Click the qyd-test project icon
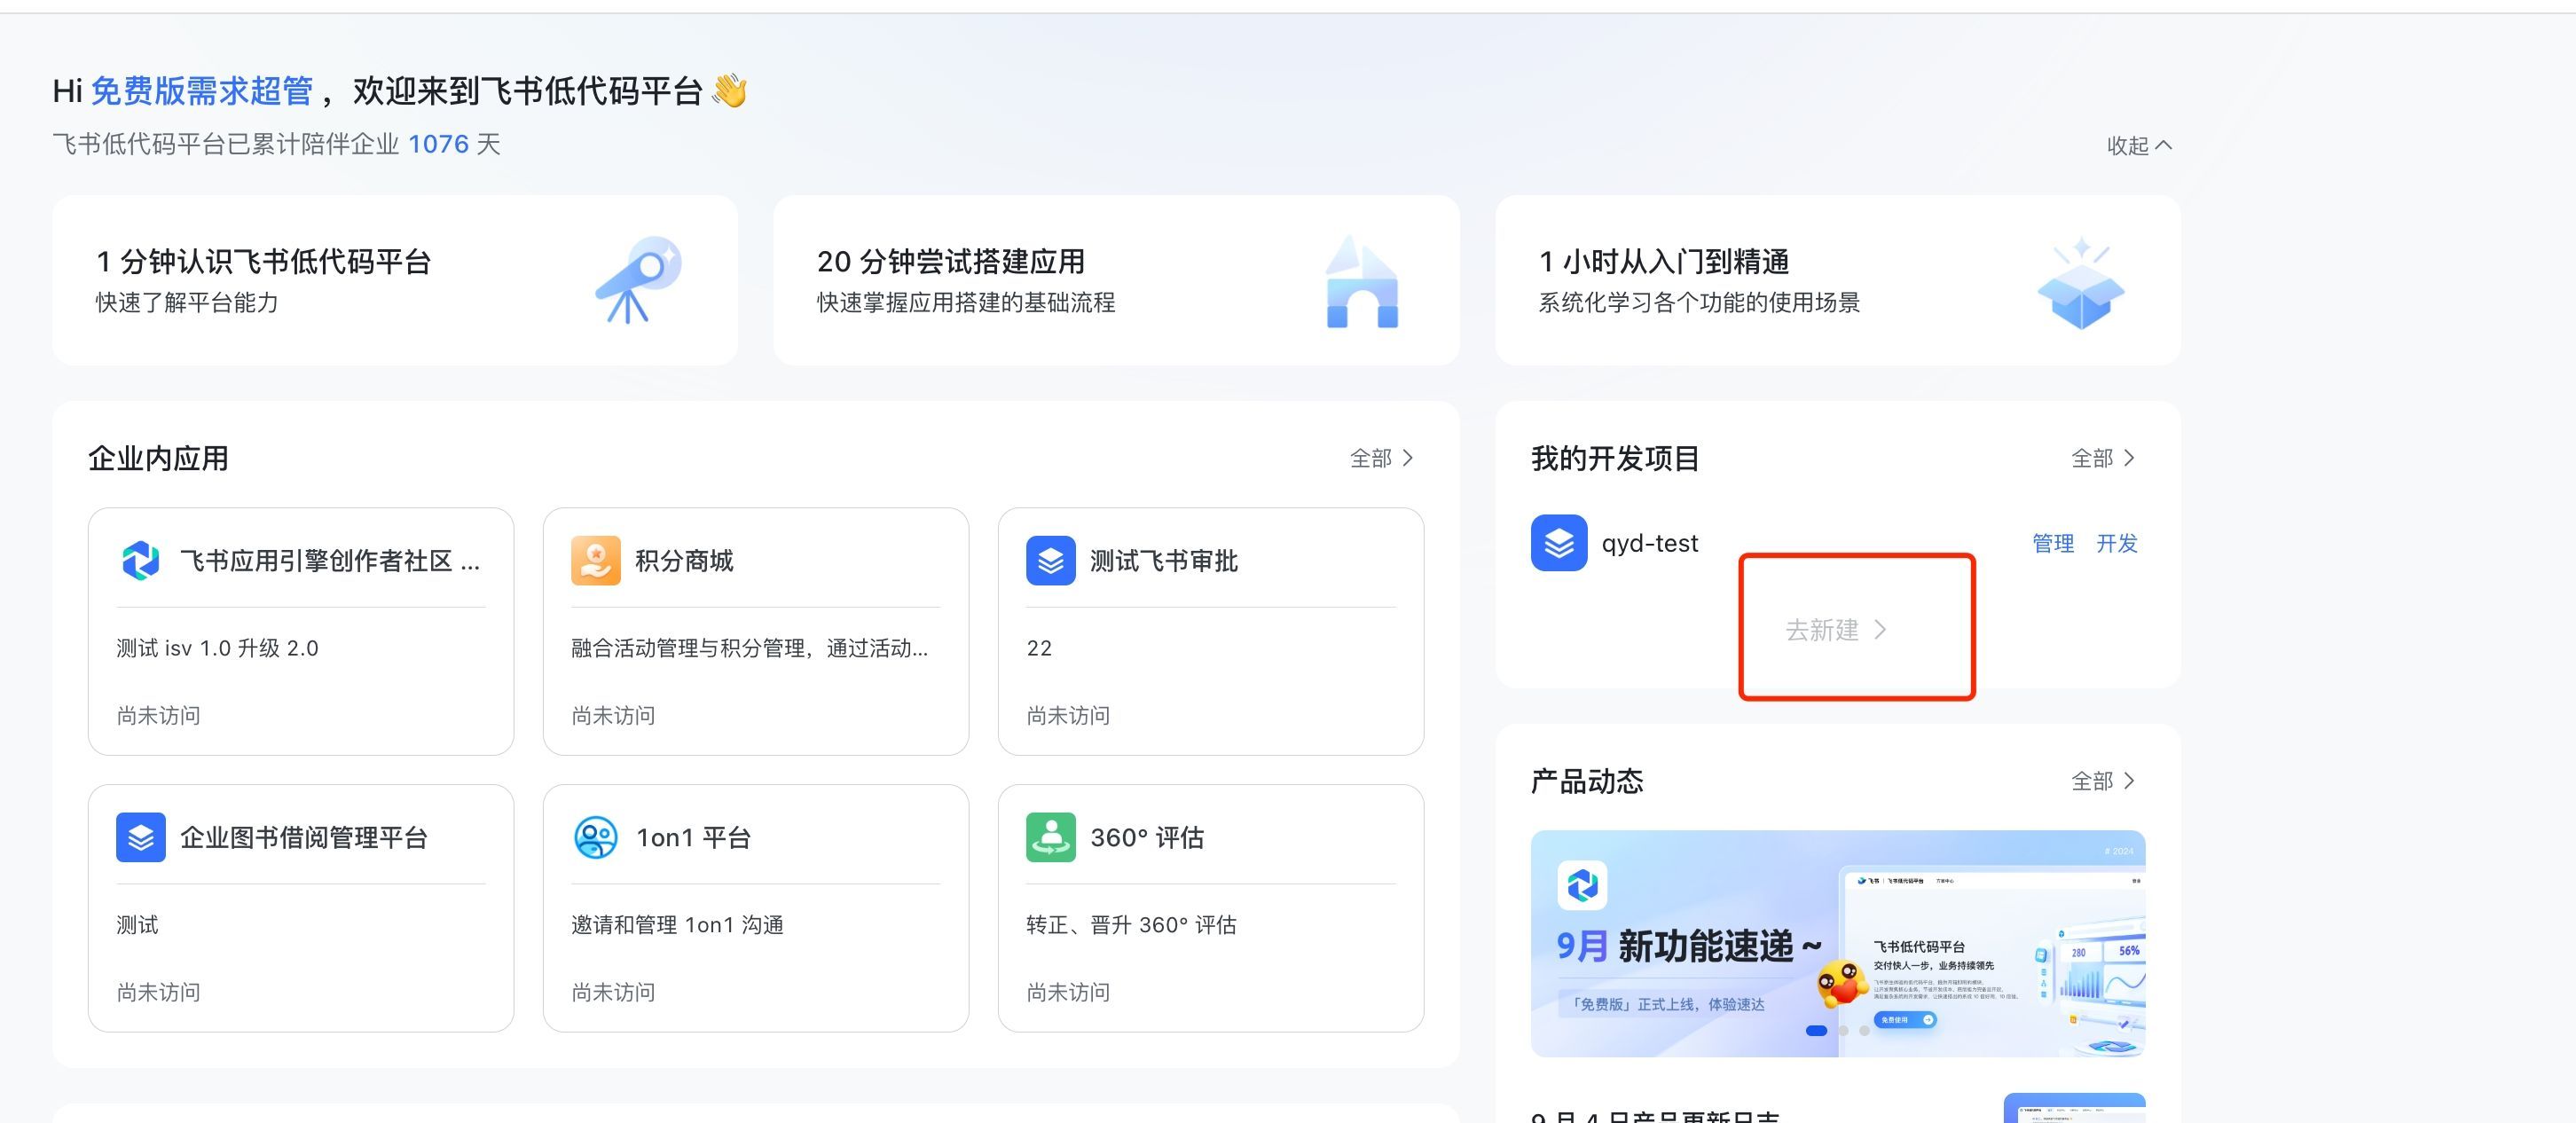The width and height of the screenshot is (2576, 1123). 1559,543
